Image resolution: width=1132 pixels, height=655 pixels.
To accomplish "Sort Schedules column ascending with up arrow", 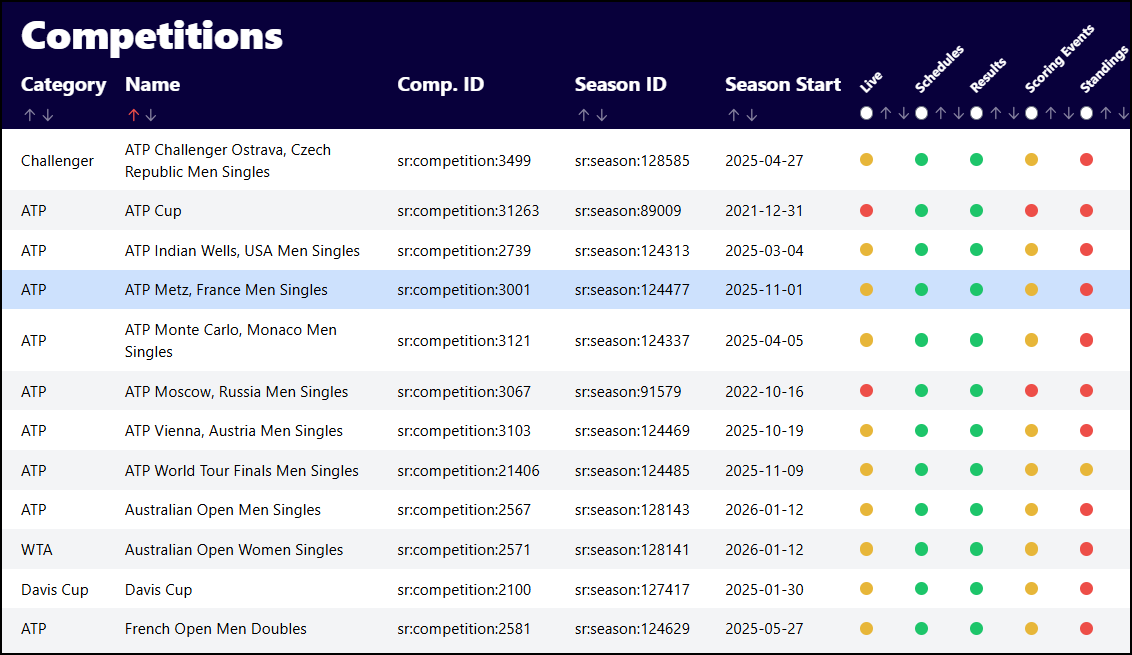I will pyautogui.click(x=941, y=113).
